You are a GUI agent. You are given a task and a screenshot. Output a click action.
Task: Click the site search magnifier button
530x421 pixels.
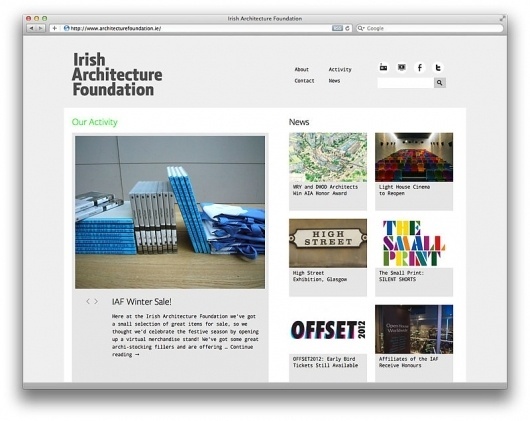(x=440, y=82)
